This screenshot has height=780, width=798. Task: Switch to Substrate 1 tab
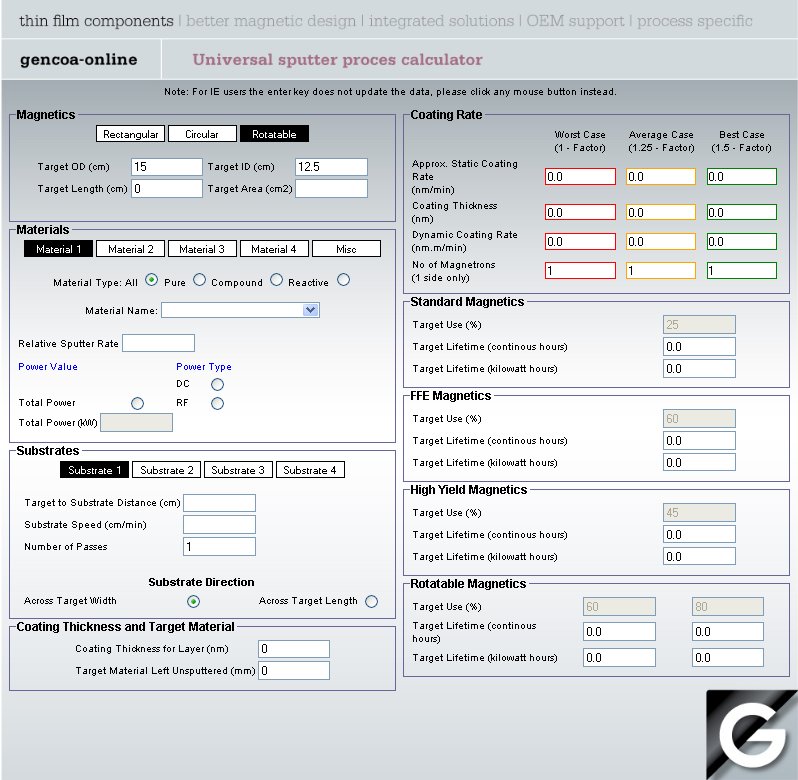pyautogui.click(x=95, y=470)
